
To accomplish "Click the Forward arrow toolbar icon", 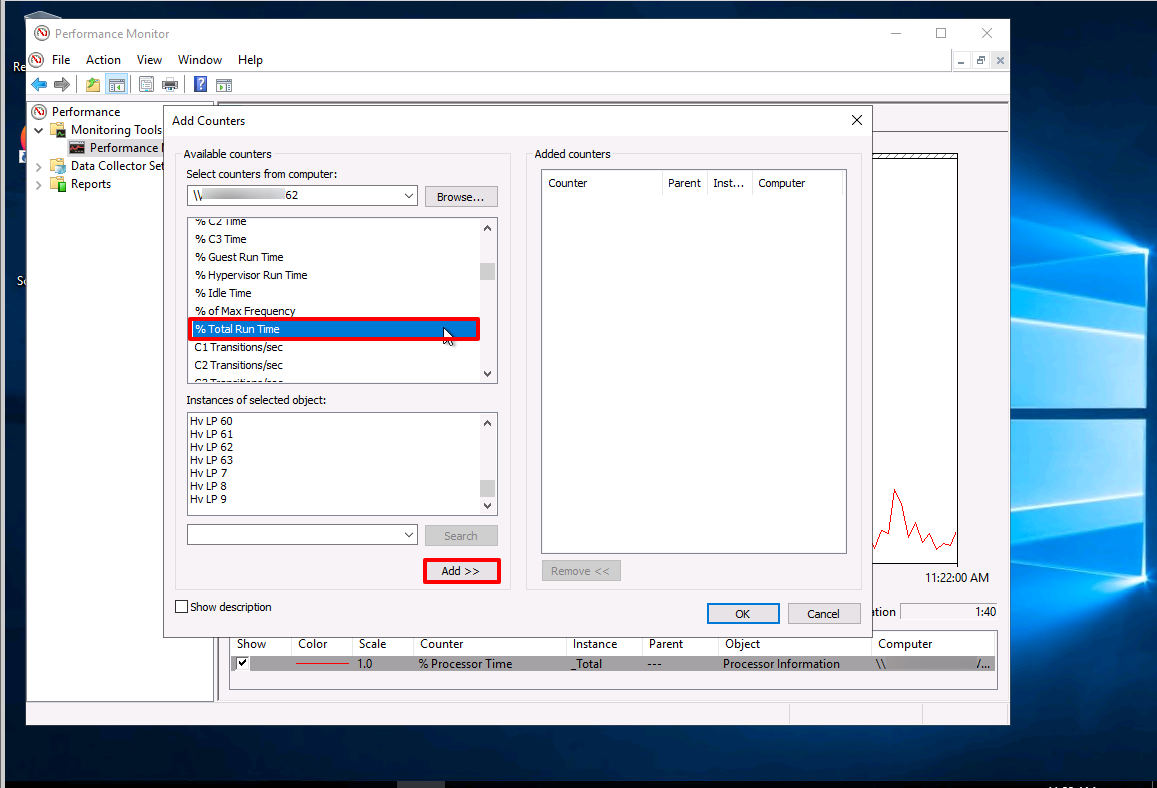I will point(62,85).
